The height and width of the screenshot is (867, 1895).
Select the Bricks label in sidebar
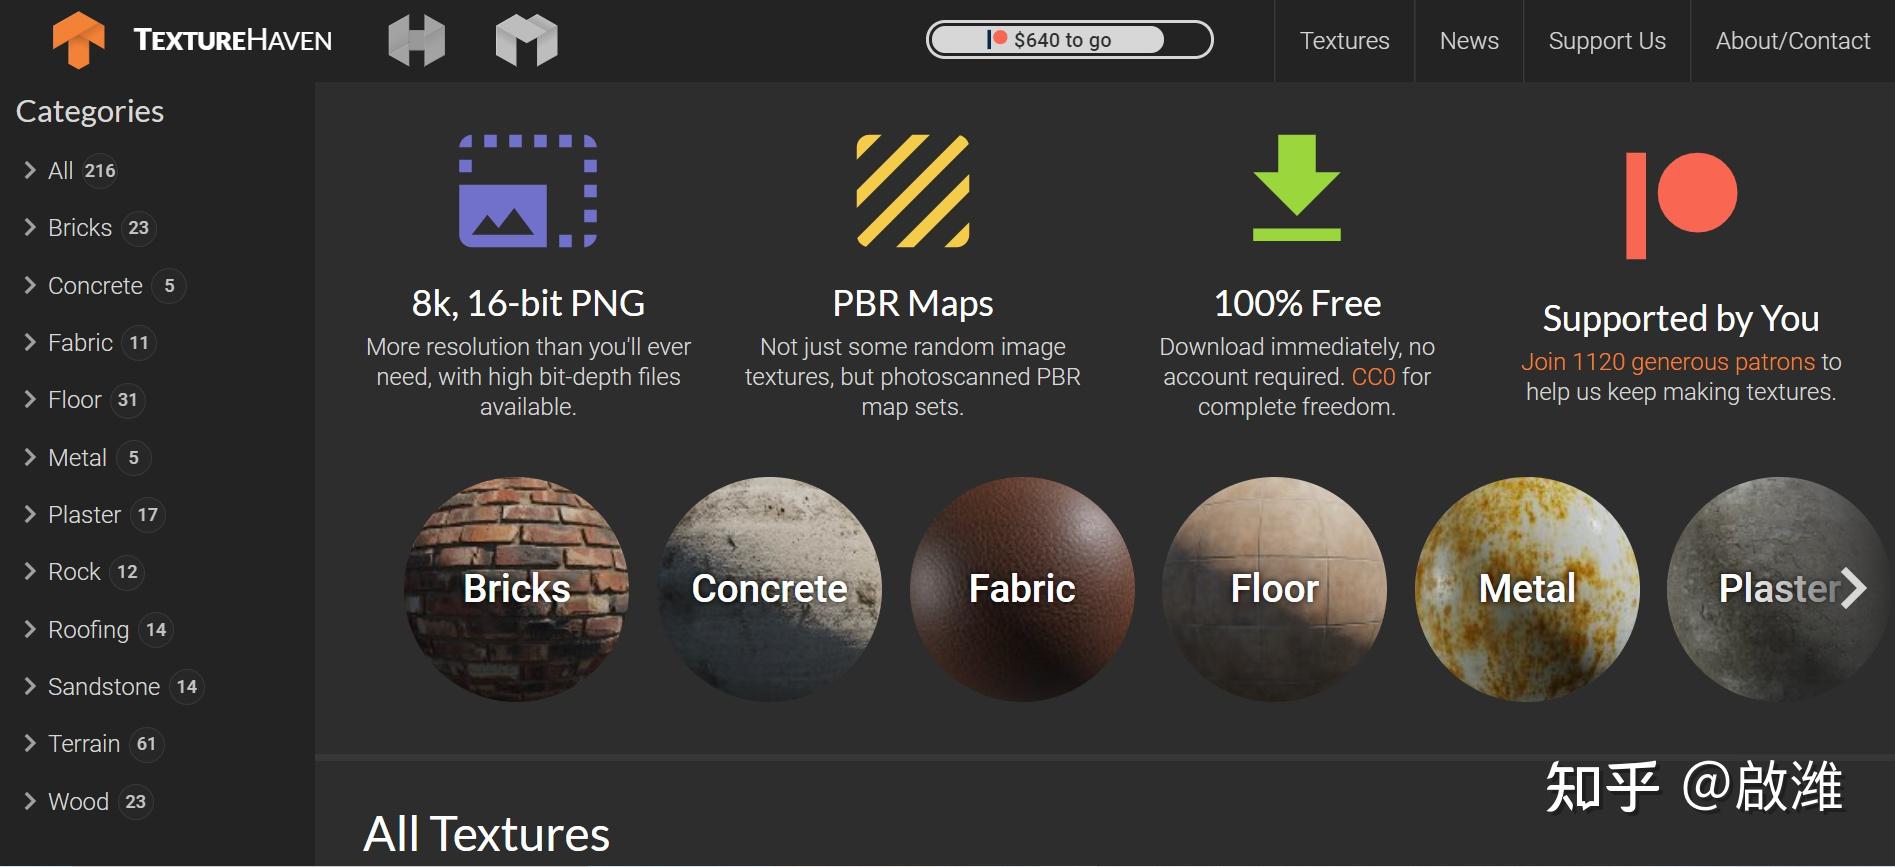[x=80, y=228]
